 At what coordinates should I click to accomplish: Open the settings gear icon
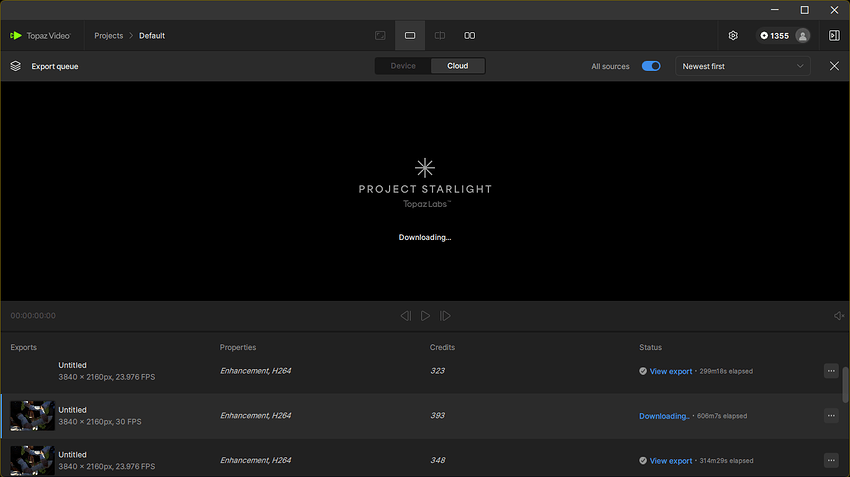point(733,36)
